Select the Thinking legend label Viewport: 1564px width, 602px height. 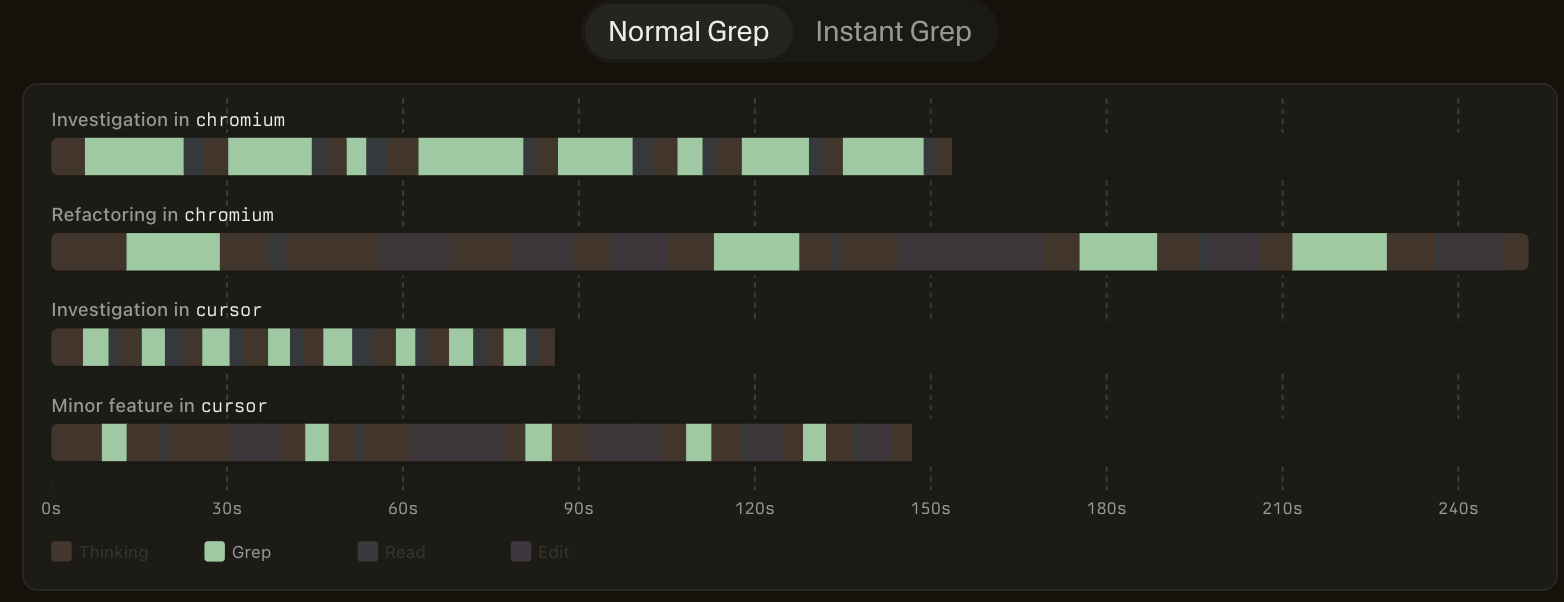113,552
